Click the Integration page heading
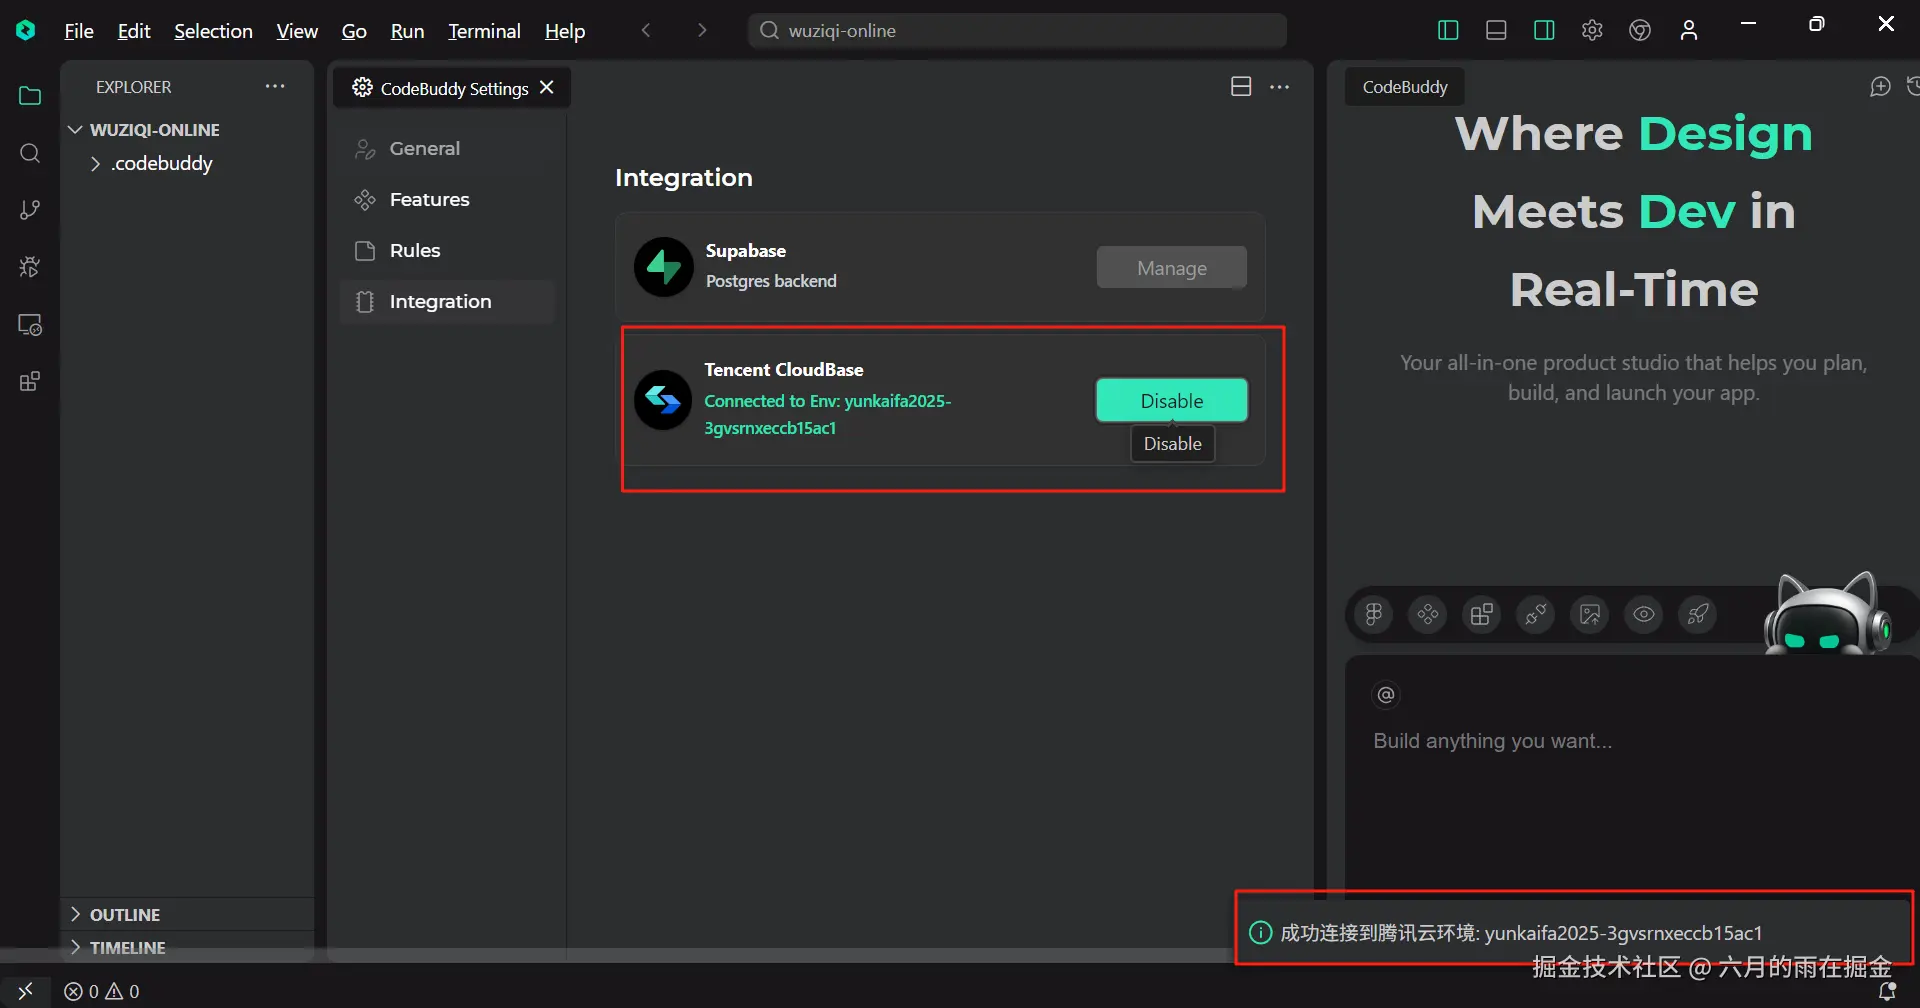 [x=684, y=178]
